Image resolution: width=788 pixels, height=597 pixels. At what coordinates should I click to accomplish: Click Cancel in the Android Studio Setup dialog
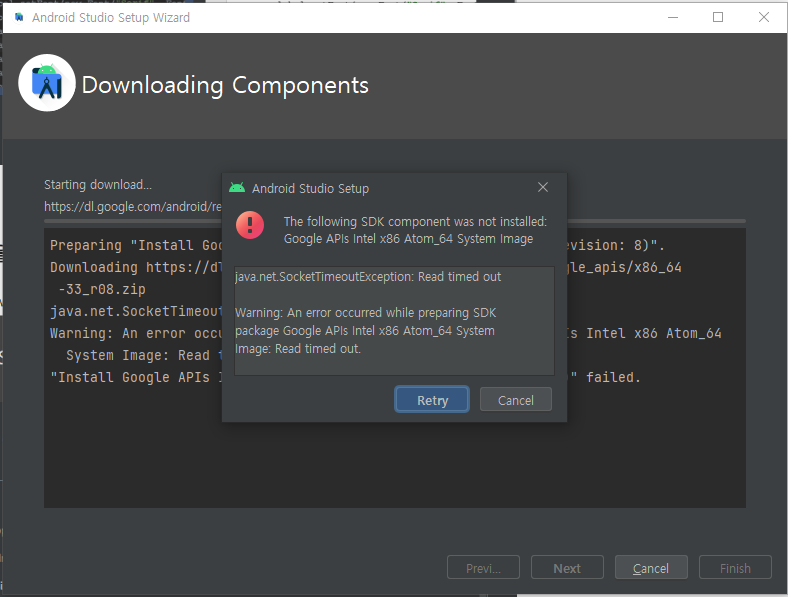516,400
